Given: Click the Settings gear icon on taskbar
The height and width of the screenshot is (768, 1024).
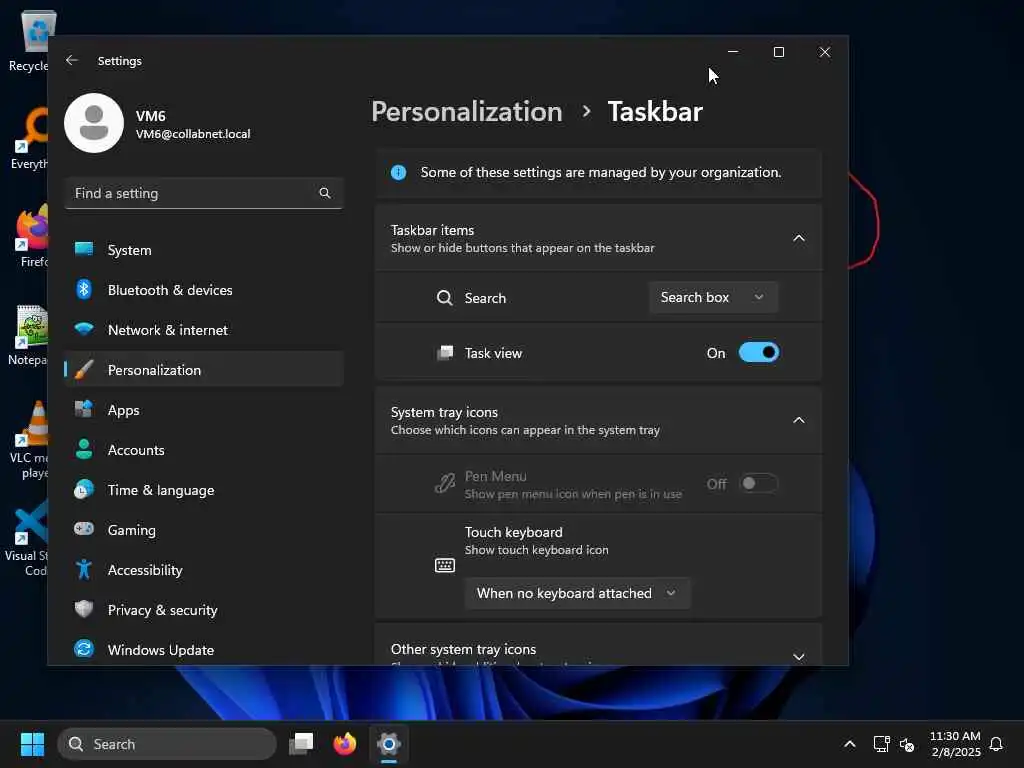Looking at the screenshot, I should pyautogui.click(x=389, y=744).
